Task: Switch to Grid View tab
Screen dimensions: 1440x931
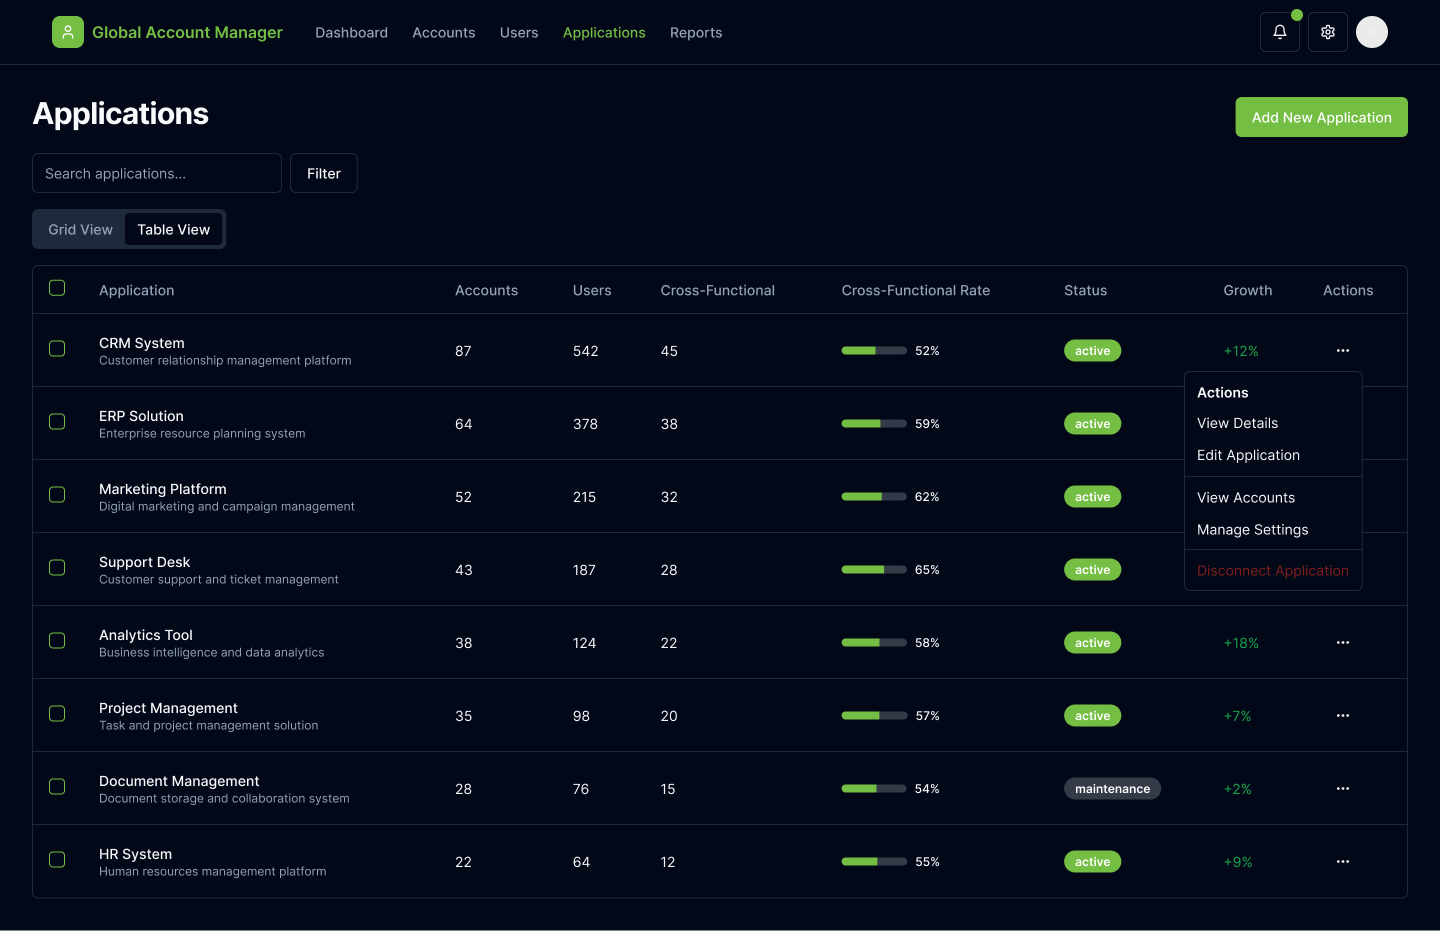Action: (81, 229)
